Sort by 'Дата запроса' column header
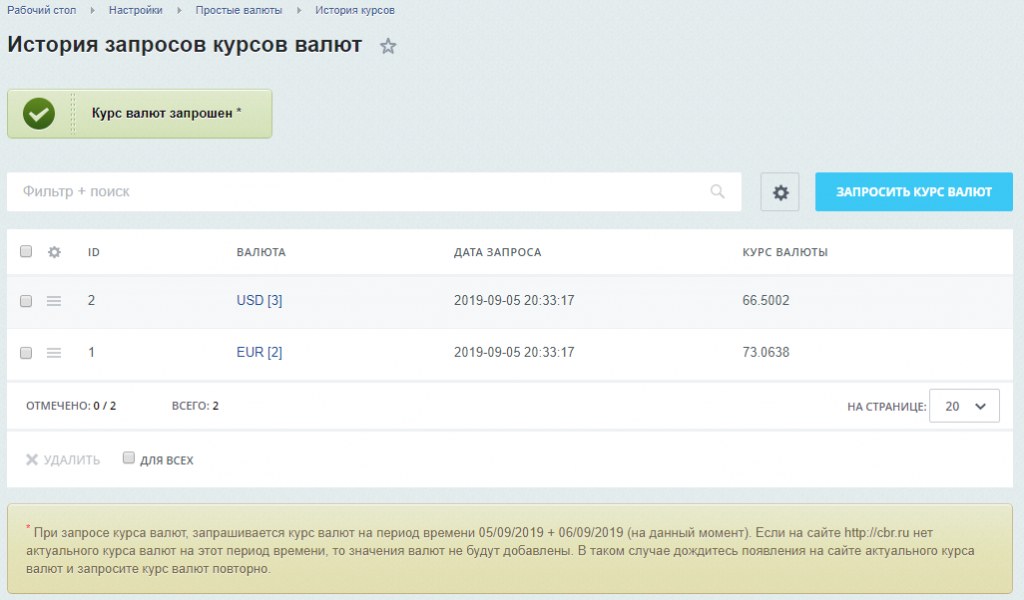The height and width of the screenshot is (600, 1024). click(498, 252)
